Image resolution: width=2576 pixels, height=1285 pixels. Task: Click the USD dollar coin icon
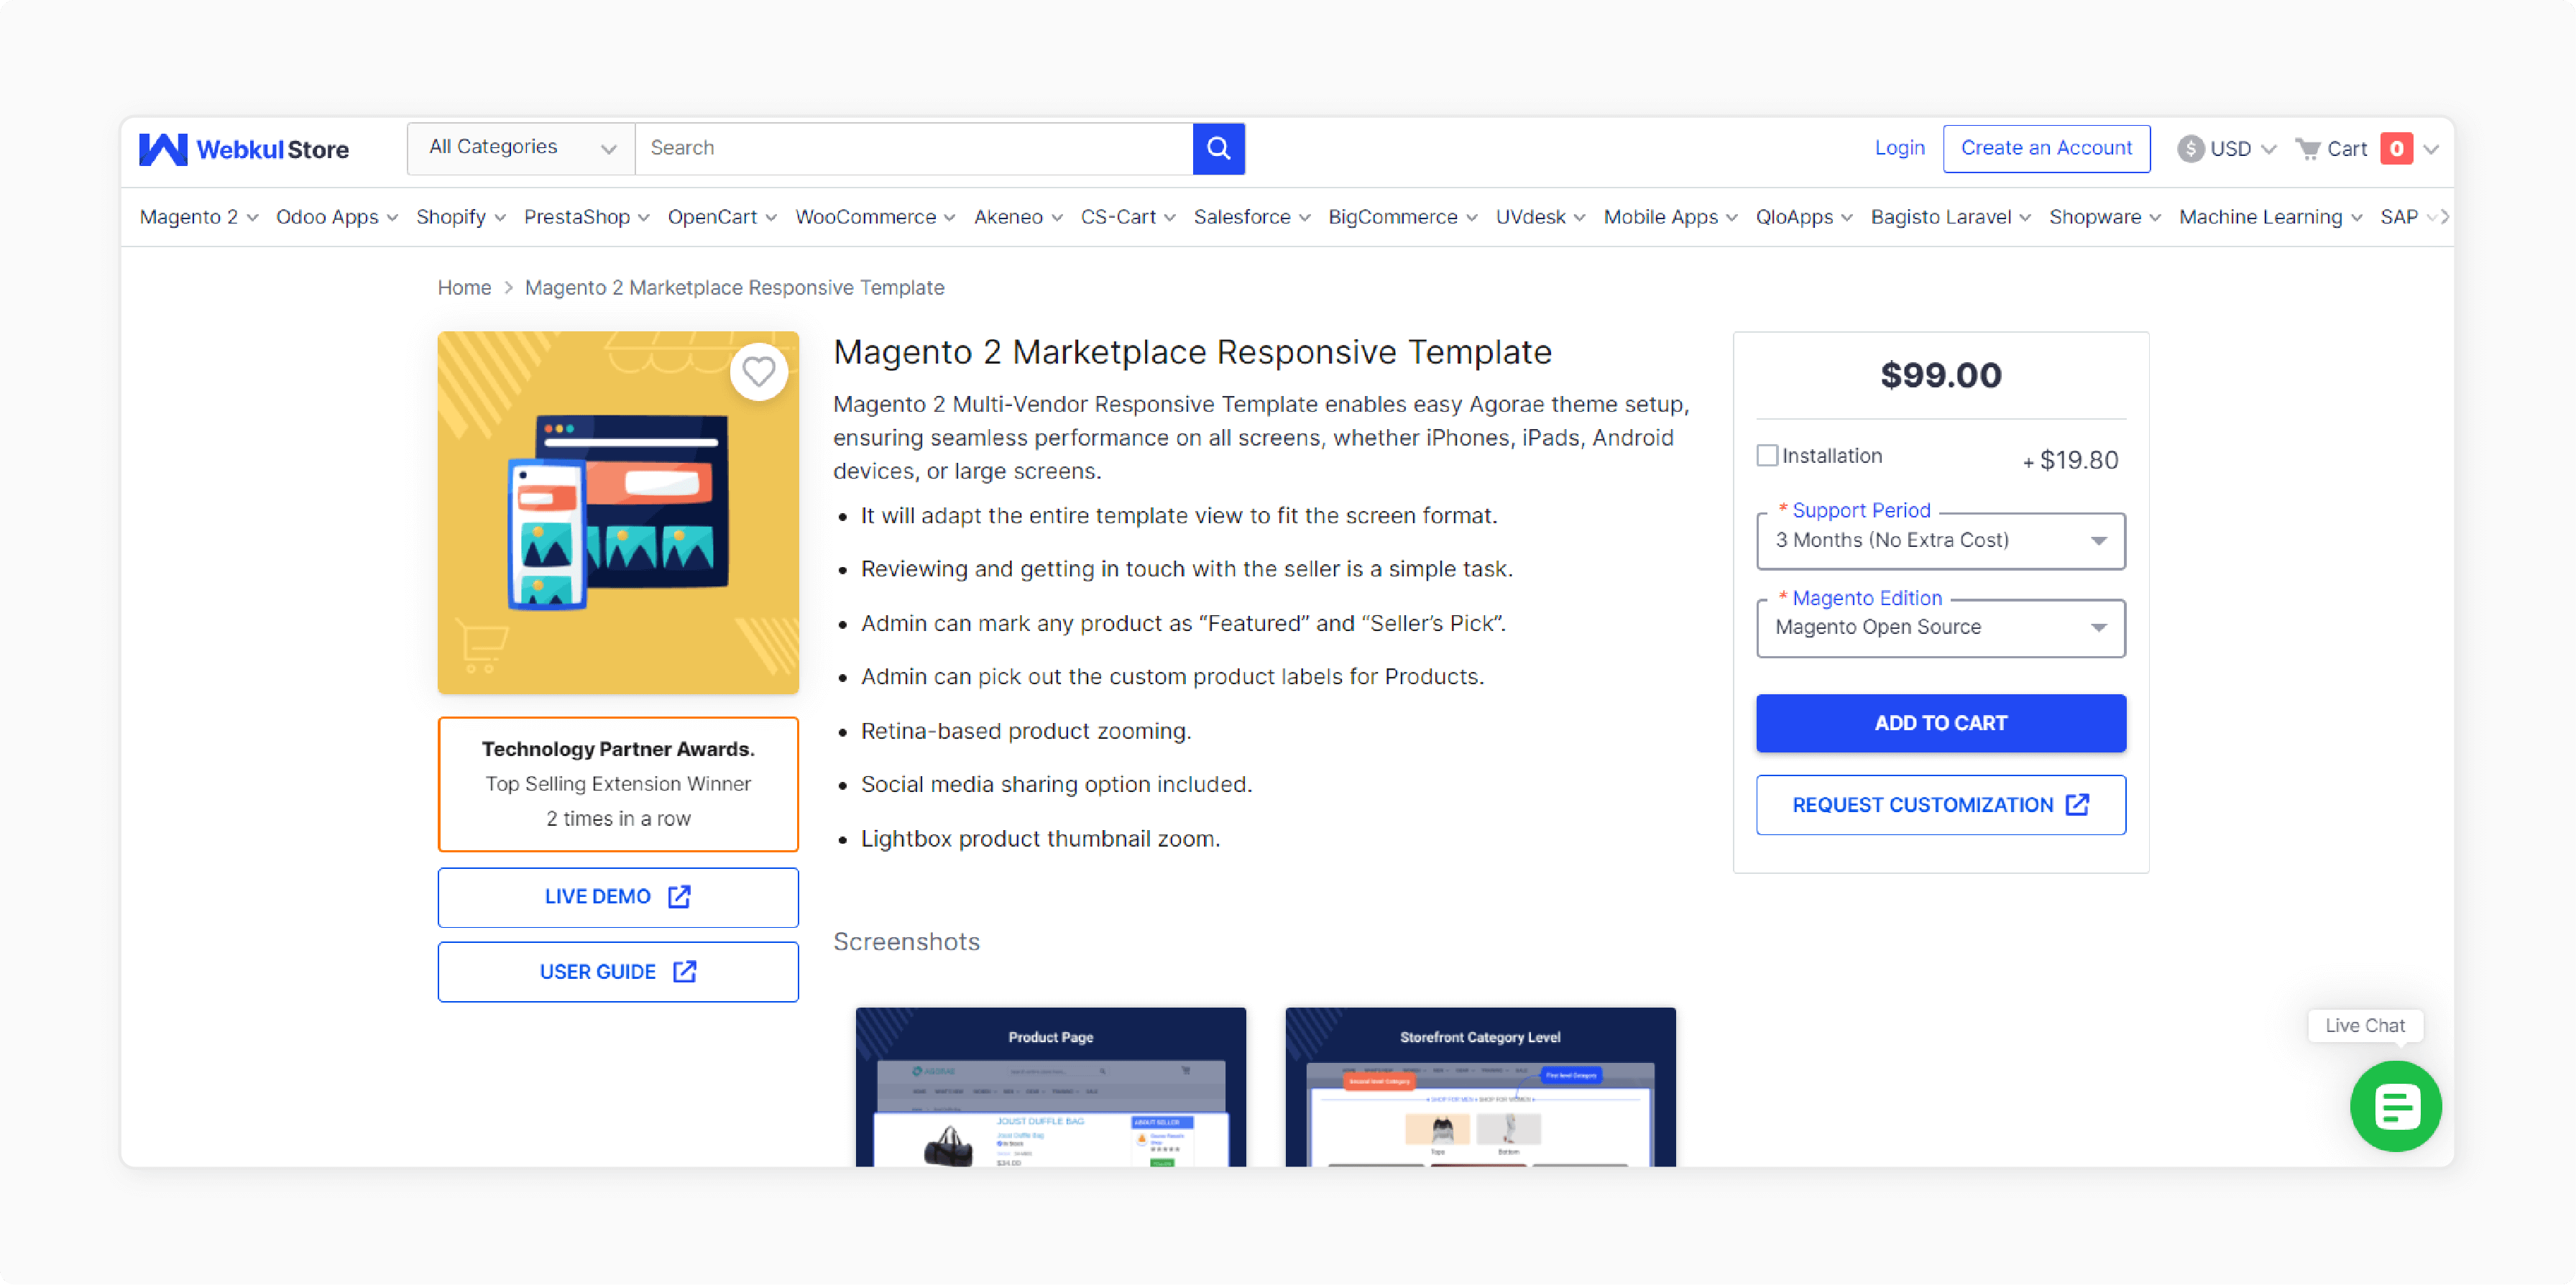coord(2190,149)
